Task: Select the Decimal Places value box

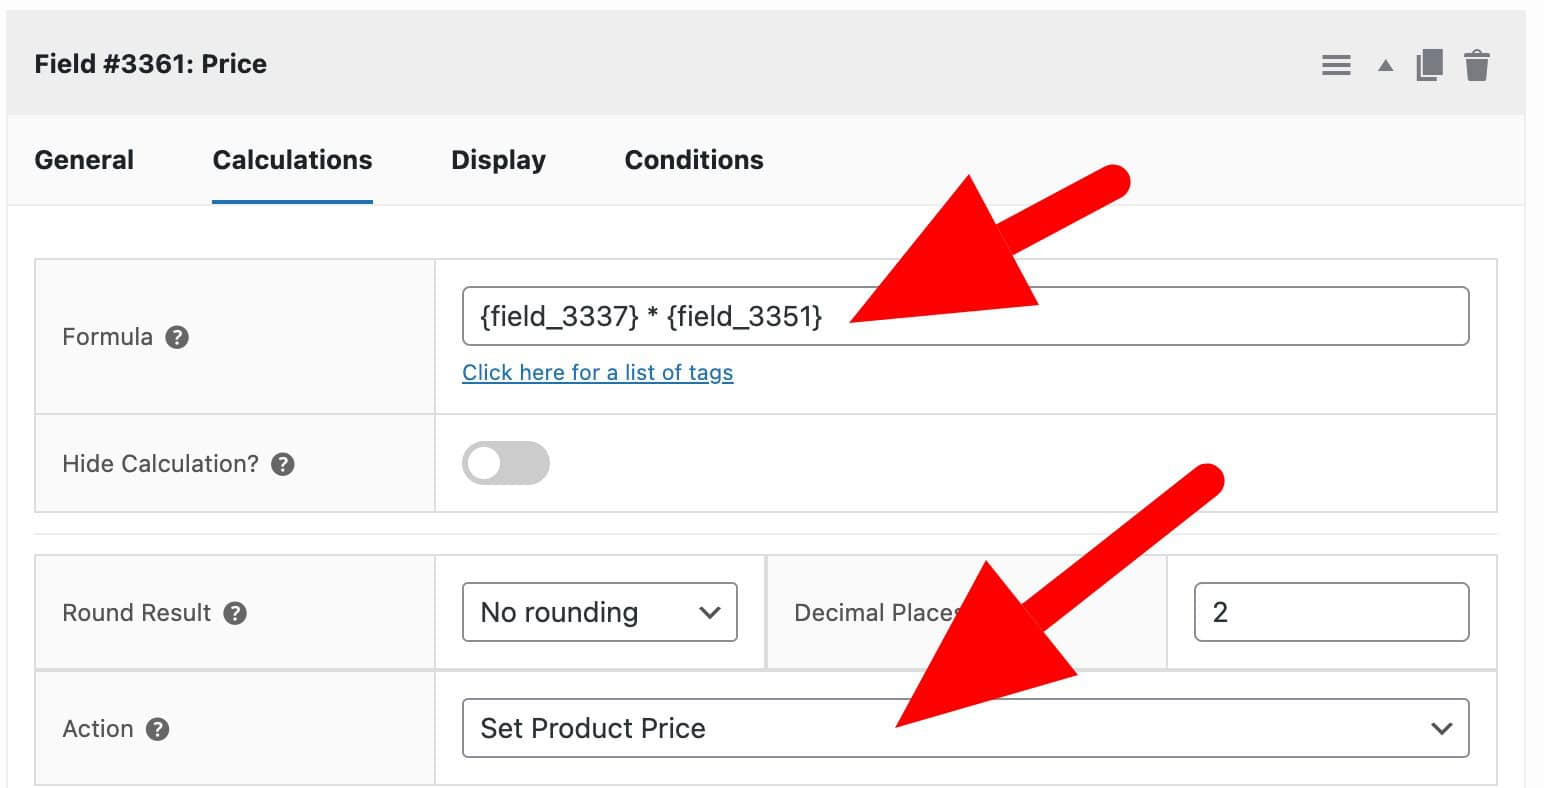Action: [x=1330, y=612]
